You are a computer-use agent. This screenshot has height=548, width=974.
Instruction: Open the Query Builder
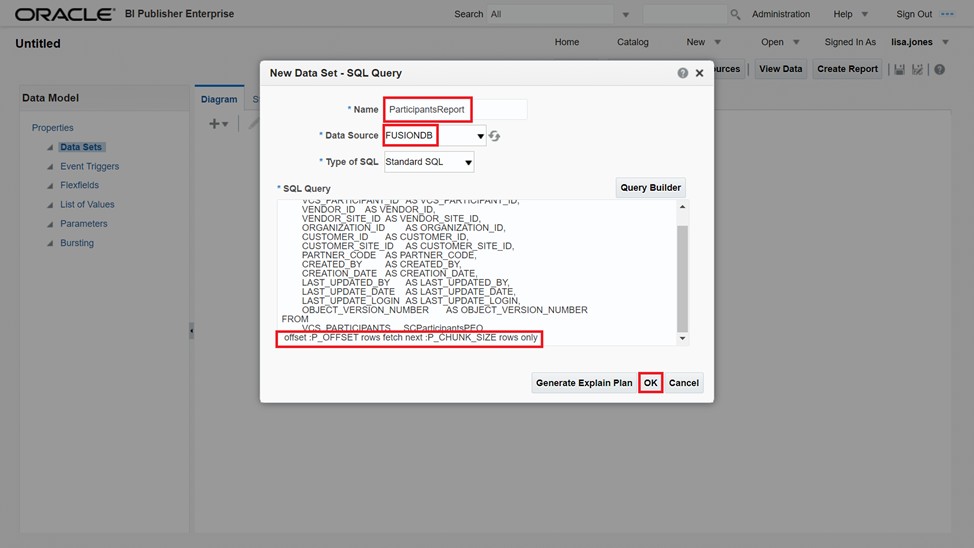click(650, 188)
